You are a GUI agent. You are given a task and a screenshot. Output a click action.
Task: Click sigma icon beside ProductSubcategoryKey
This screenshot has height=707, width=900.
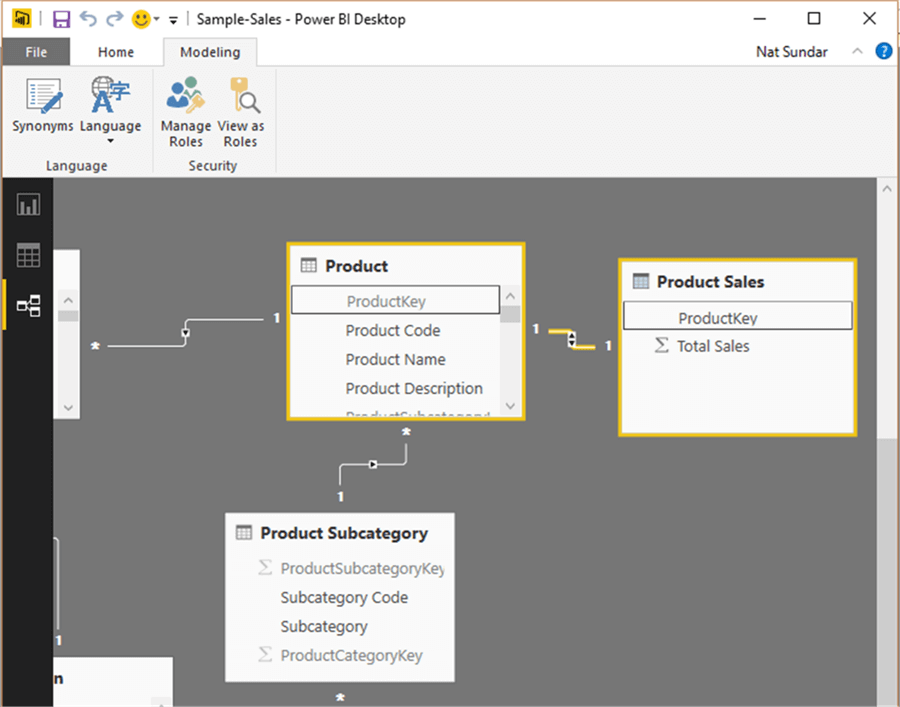pos(265,568)
